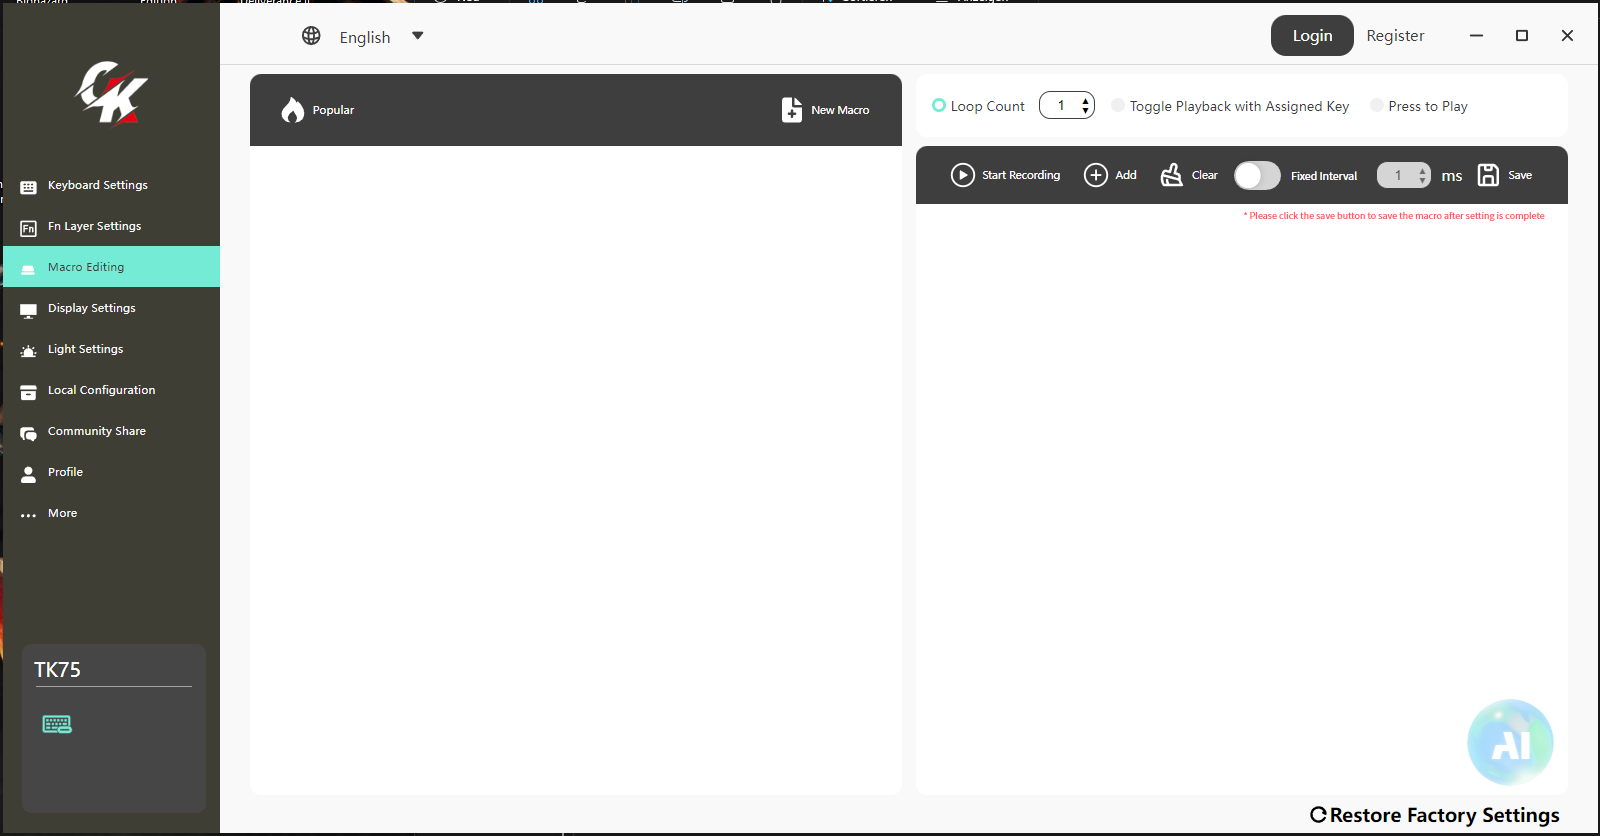Increase the Loop Count stepper value
This screenshot has height=836, width=1600.
1085,101
